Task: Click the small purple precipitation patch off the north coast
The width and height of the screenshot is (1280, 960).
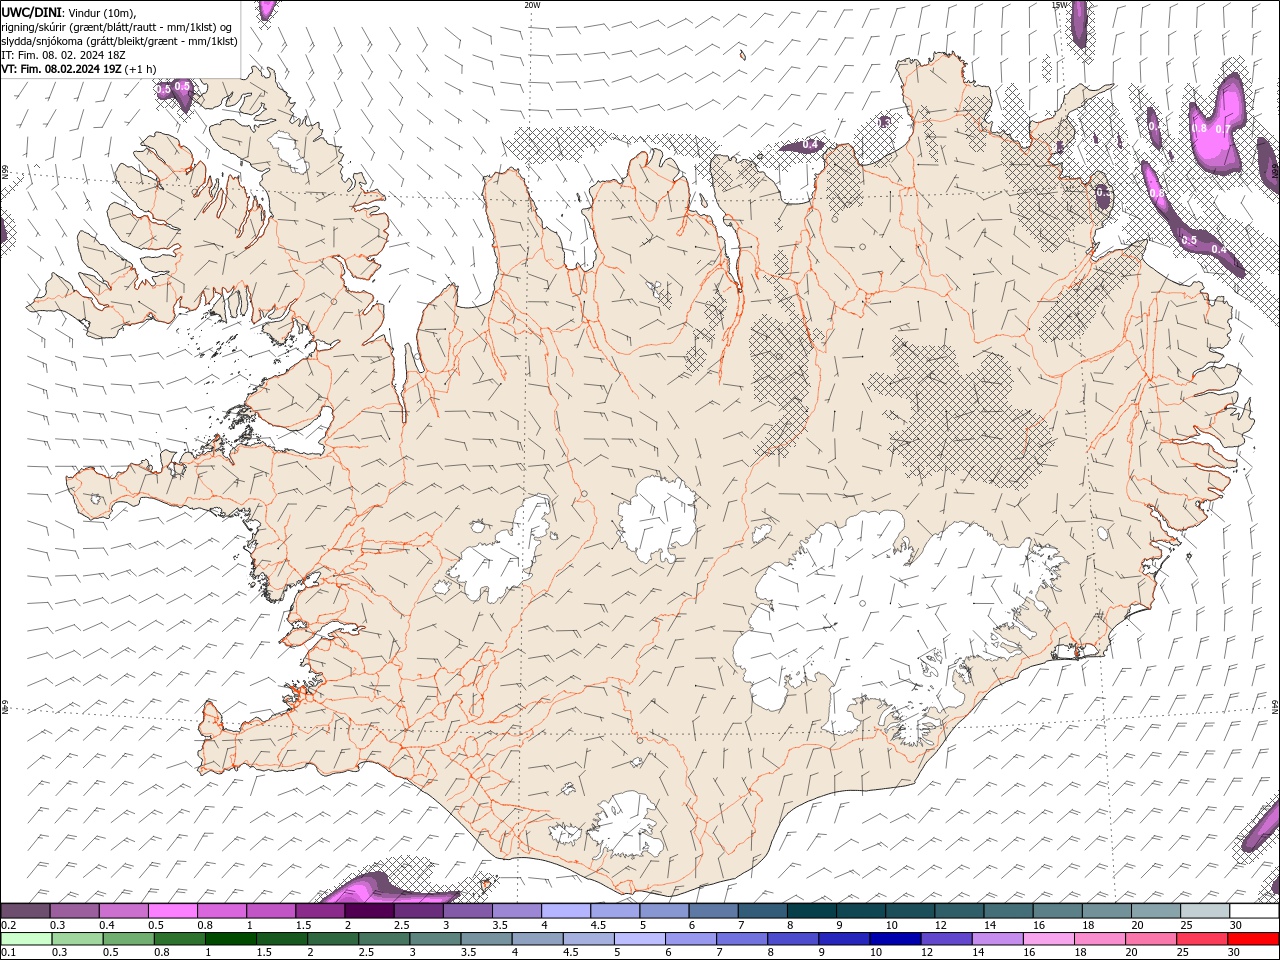Action: (802, 146)
